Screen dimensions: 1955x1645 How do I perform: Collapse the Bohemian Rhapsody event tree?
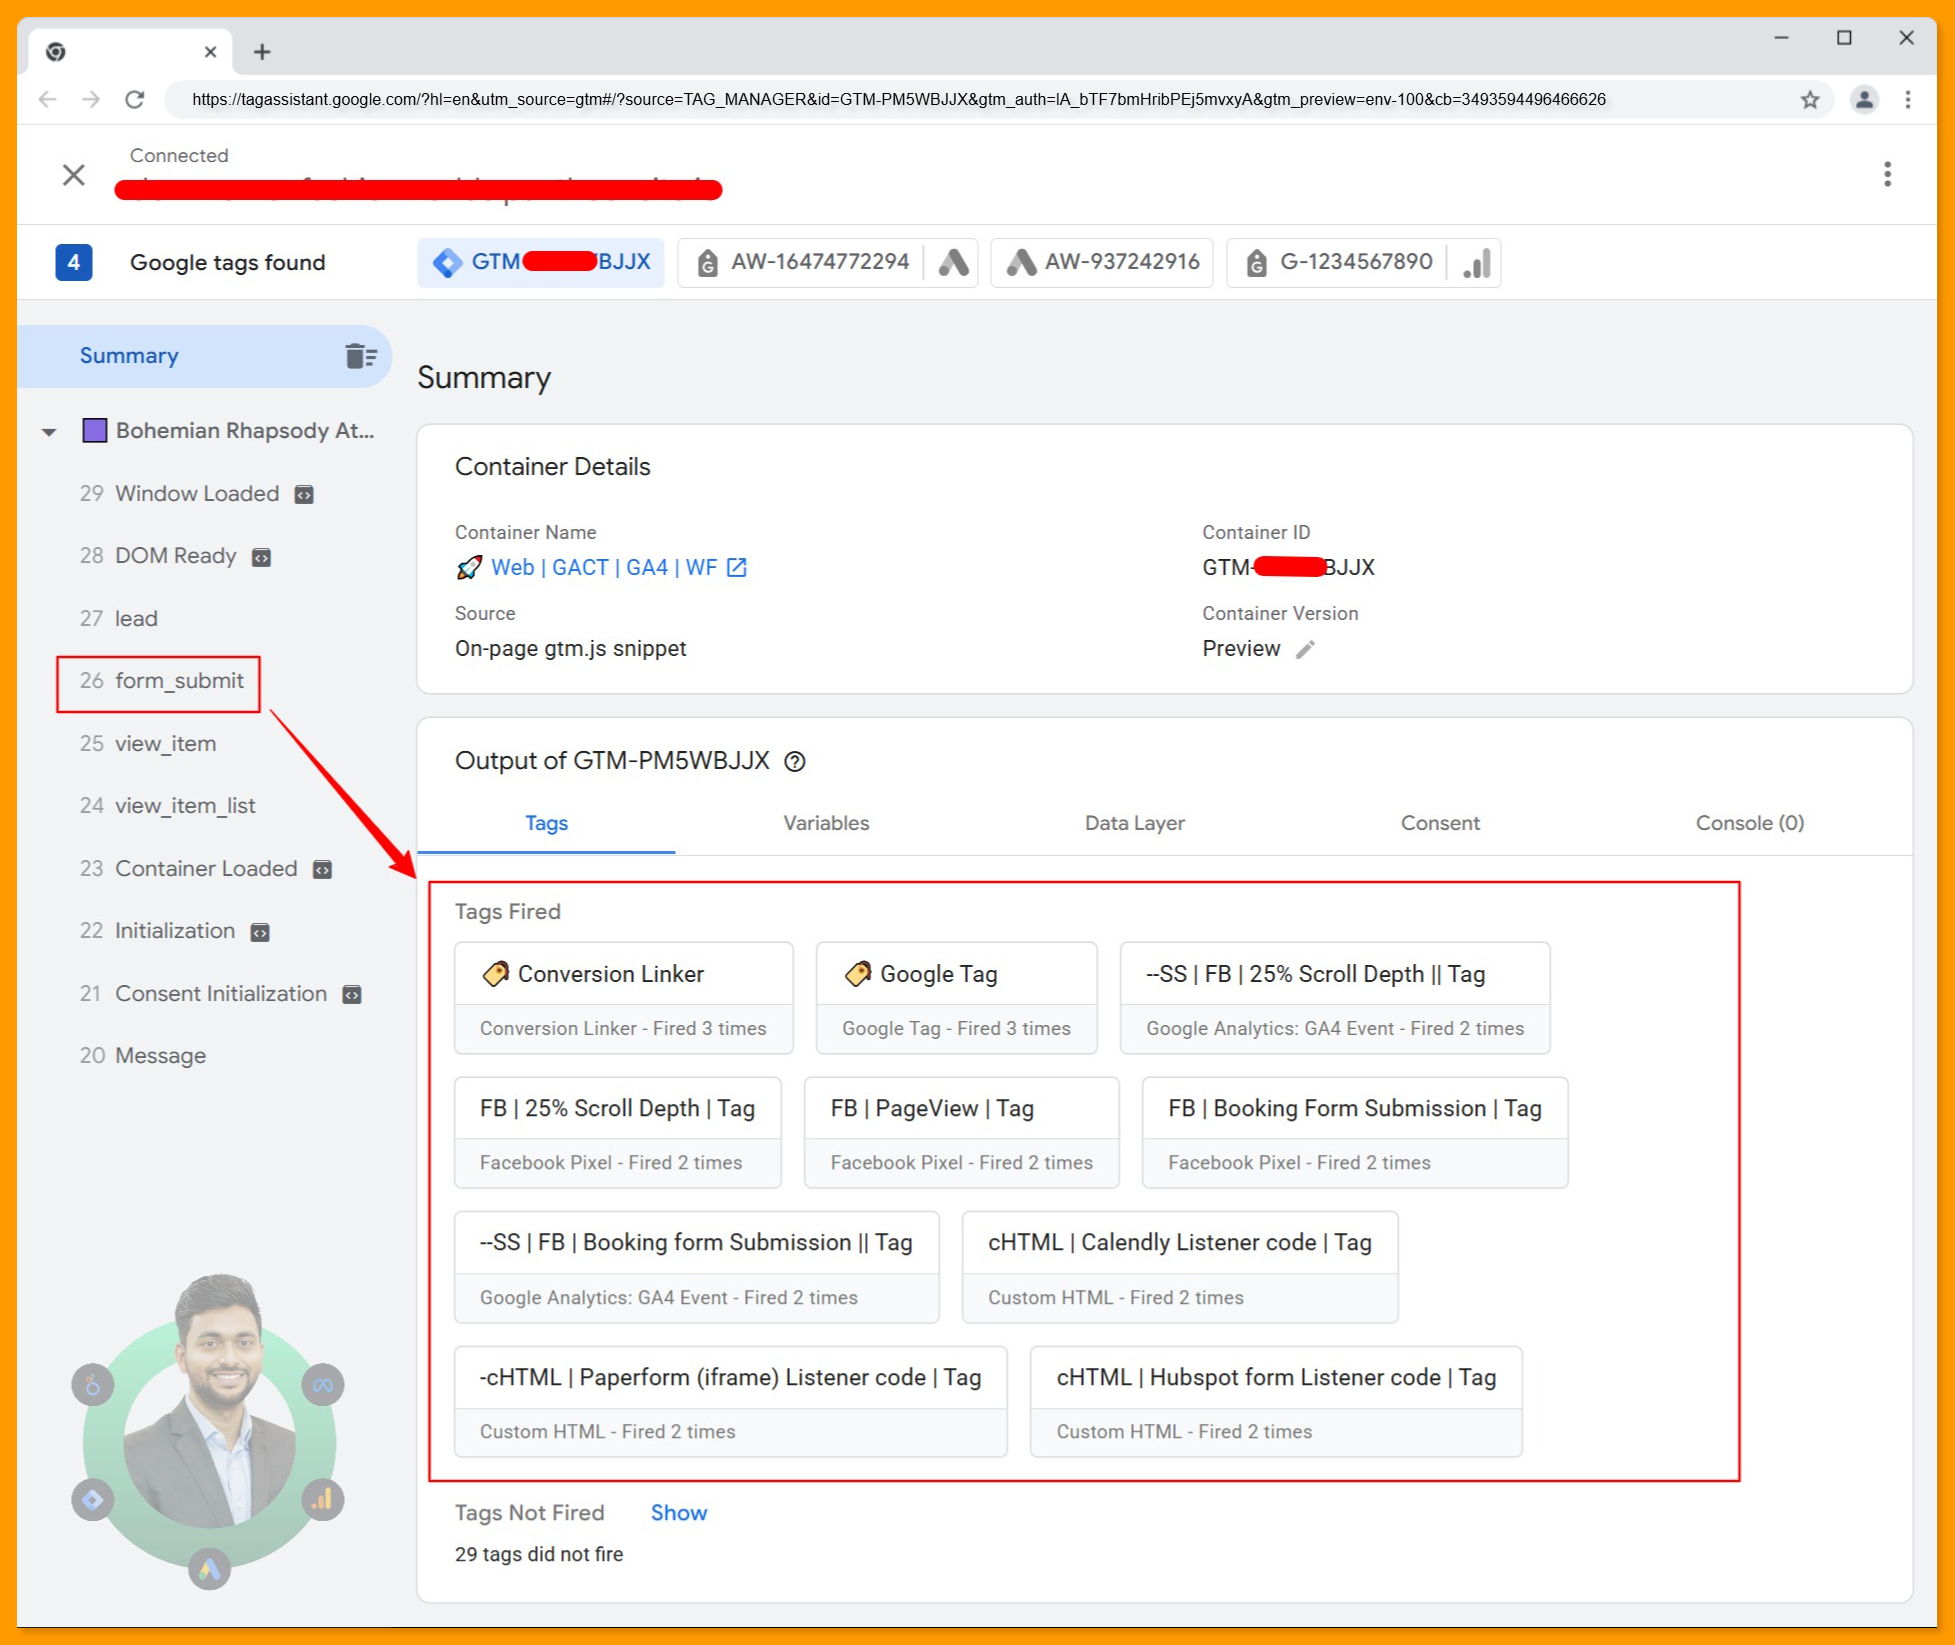click(49, 431)
